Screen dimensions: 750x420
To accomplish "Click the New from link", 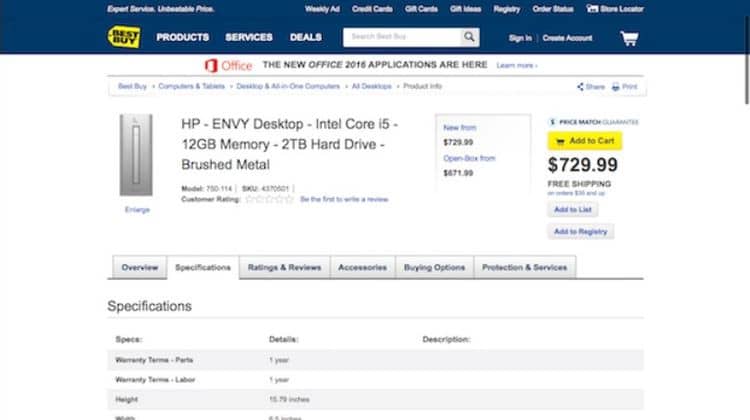I will (x=460, y=128).
